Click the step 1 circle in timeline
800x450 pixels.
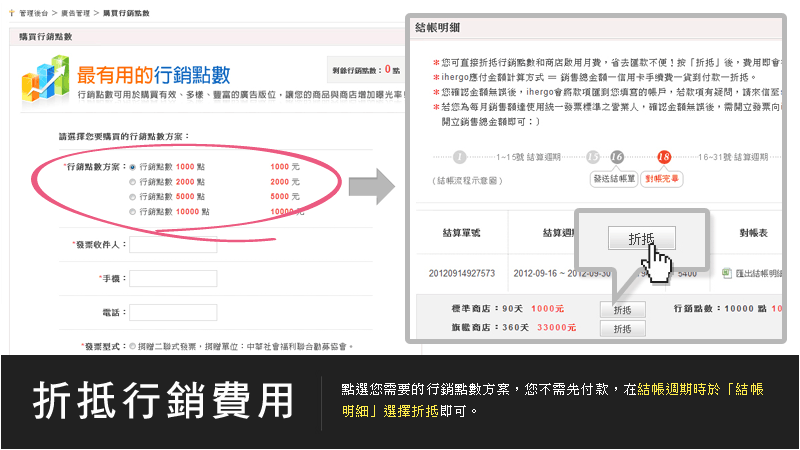click(459, 157)
